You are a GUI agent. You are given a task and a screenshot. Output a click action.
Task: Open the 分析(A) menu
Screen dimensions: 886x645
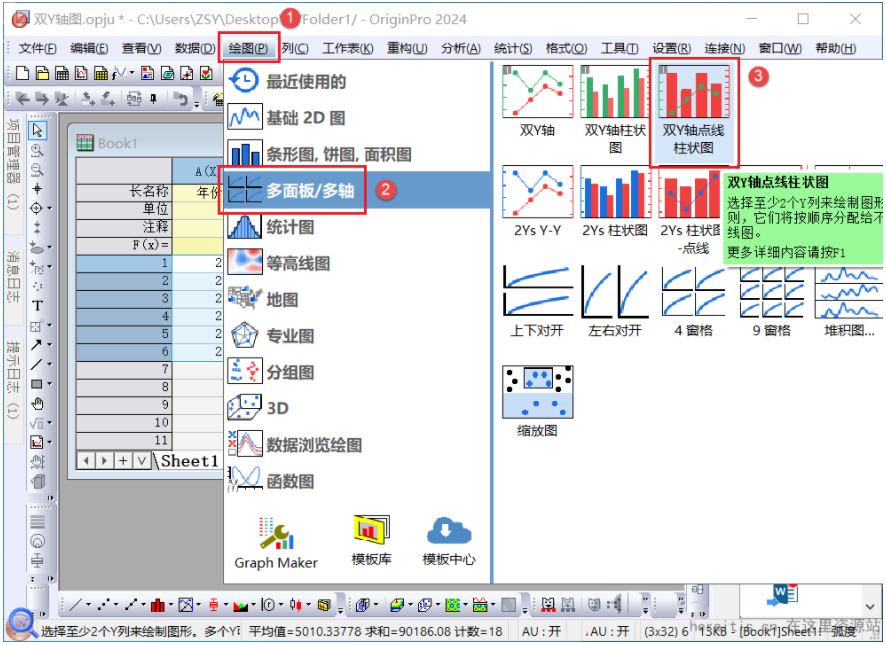(461, 49)
